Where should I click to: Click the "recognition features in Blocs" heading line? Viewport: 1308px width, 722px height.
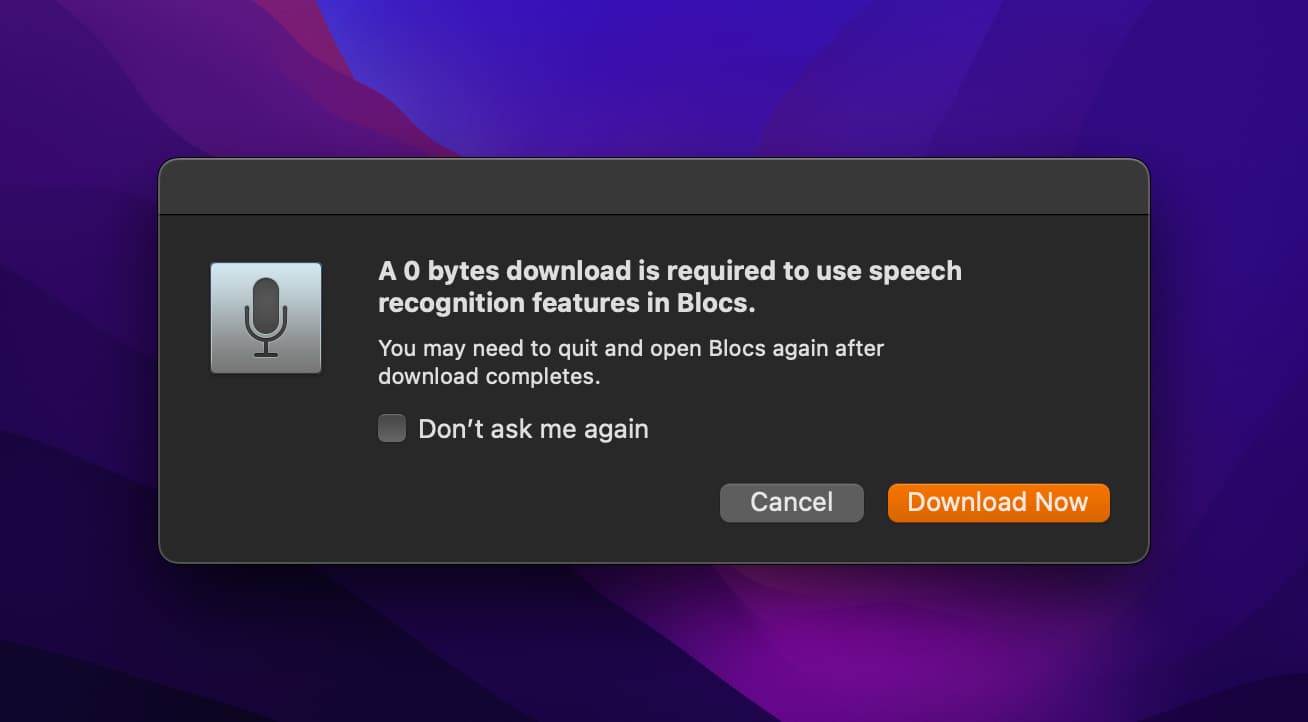(x=566, y=301)
